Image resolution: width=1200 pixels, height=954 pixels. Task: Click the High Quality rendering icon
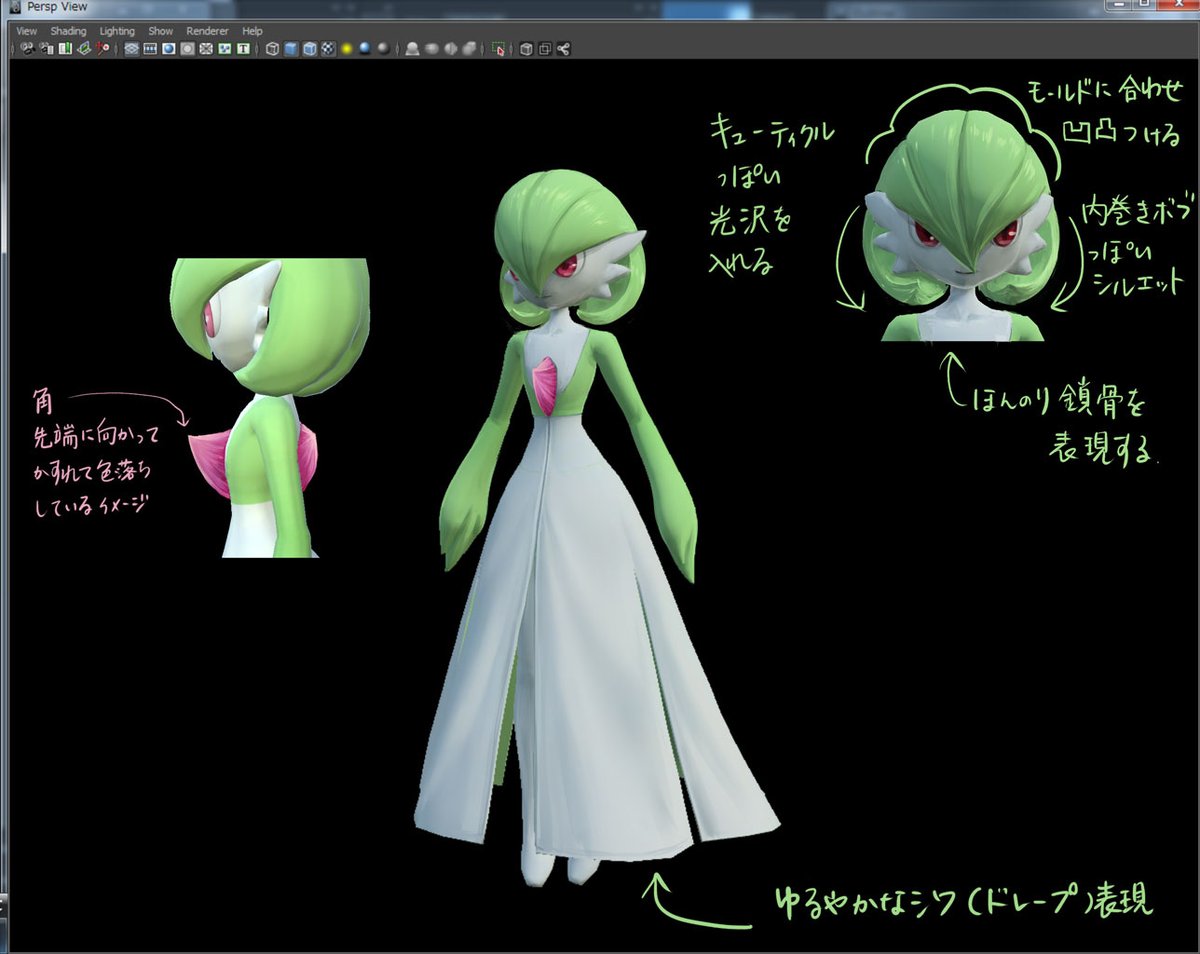click(383, 48)
